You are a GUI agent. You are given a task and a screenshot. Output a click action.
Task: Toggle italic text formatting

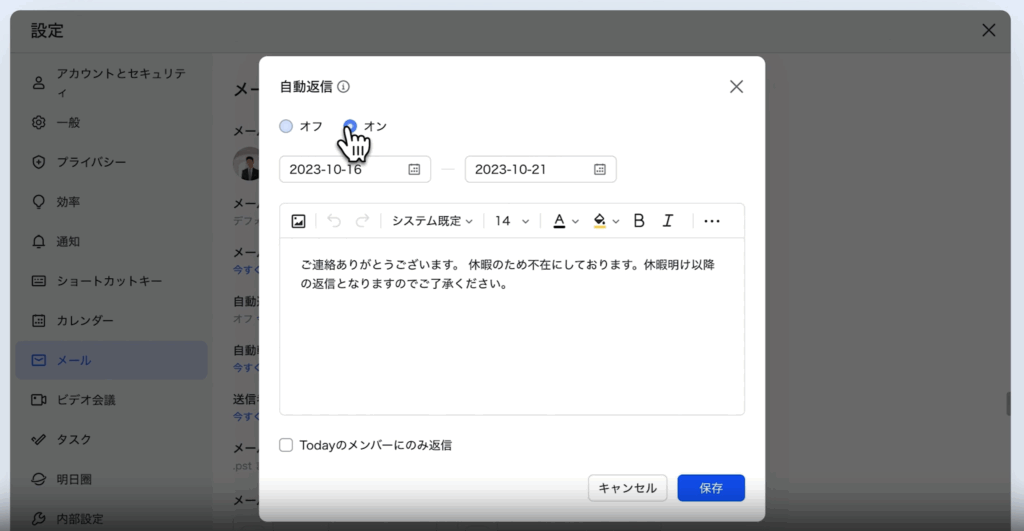tap(668, 221)
